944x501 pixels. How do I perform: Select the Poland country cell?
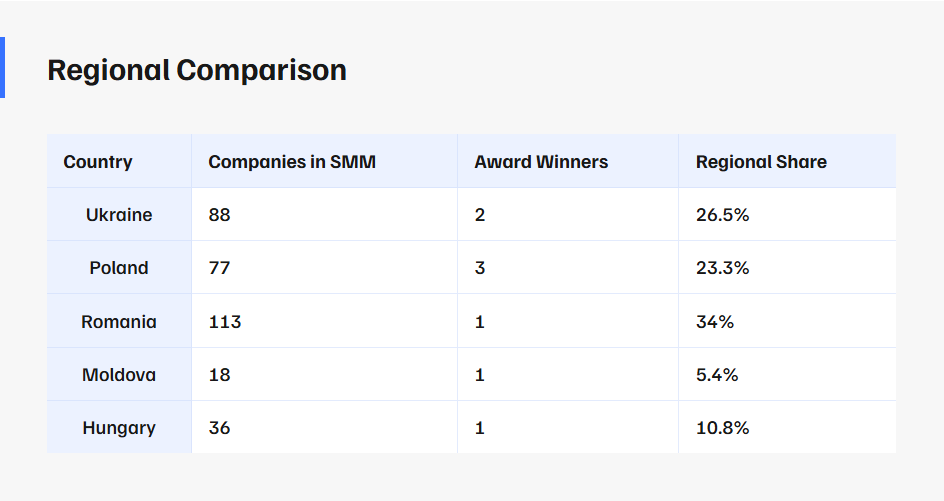click(119, 268)
